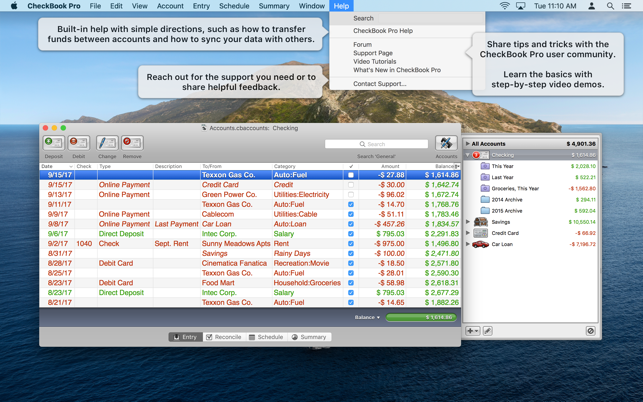
Task: Uncheck cleared box for Sunny Meadows Apts row
Action: point(351,244)
